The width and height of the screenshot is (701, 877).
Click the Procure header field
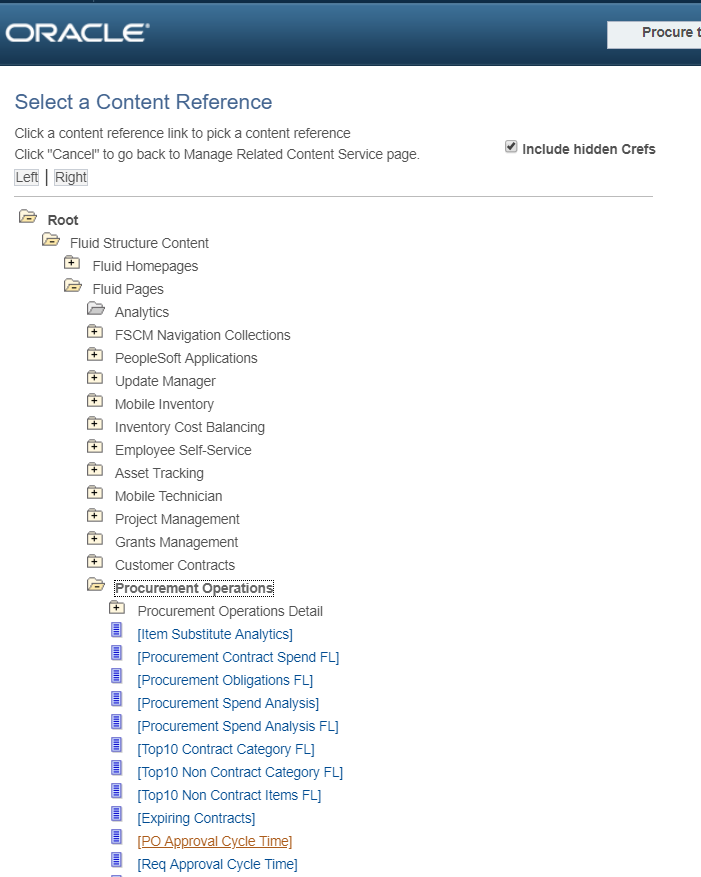[x=654, y=35]
